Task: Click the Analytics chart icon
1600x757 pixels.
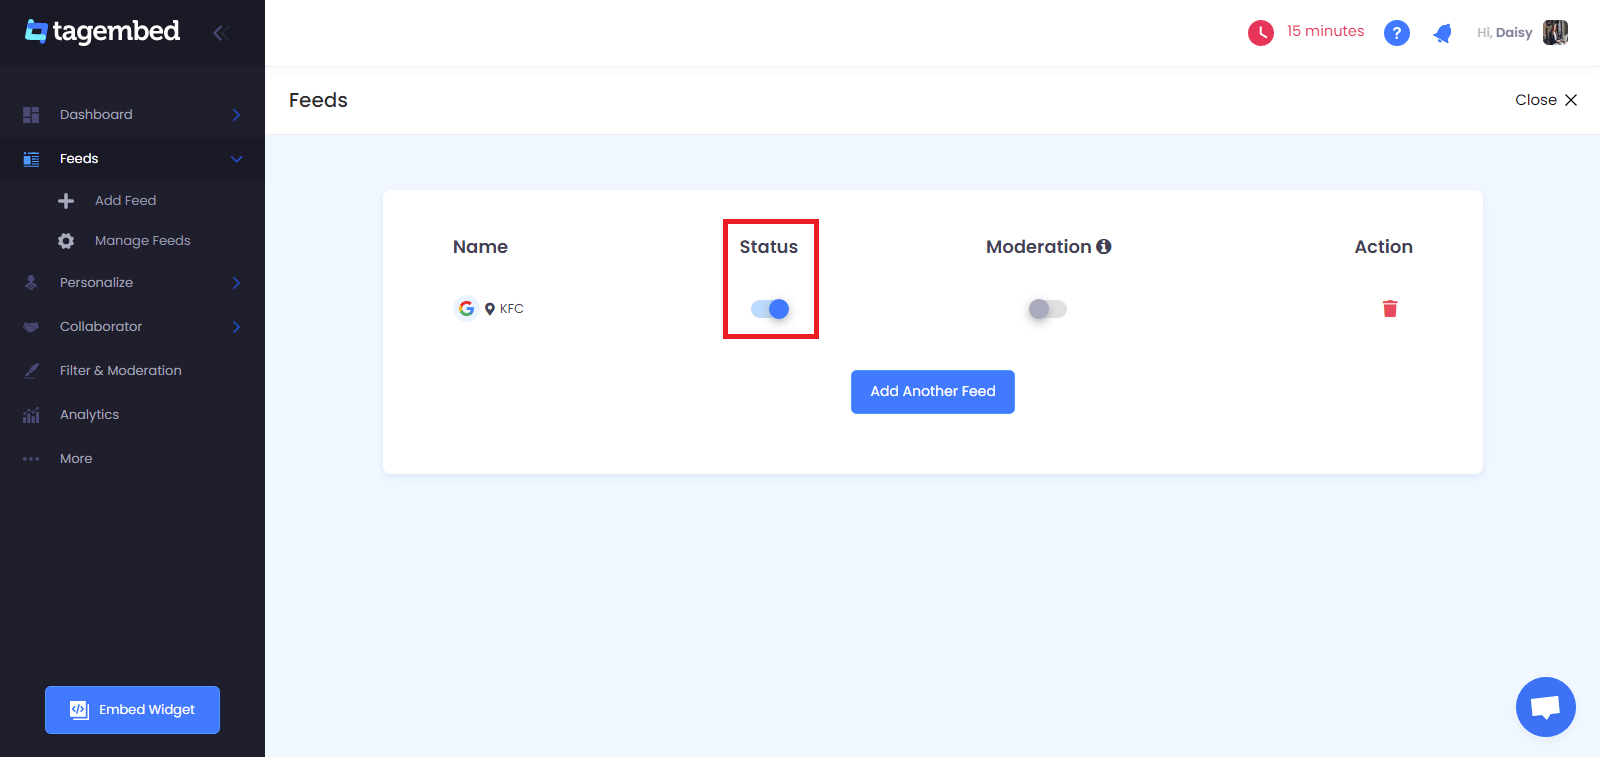Action: tap(31, 415)
